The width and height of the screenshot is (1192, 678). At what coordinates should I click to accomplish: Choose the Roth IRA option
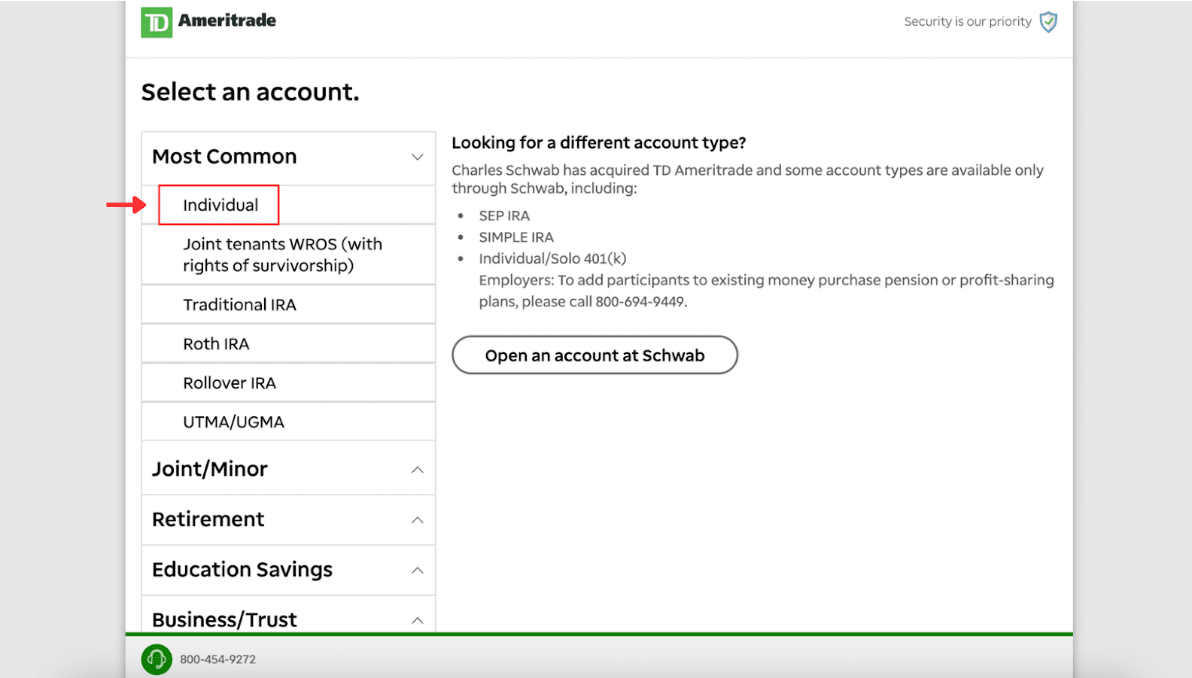[x=216, y=344]
